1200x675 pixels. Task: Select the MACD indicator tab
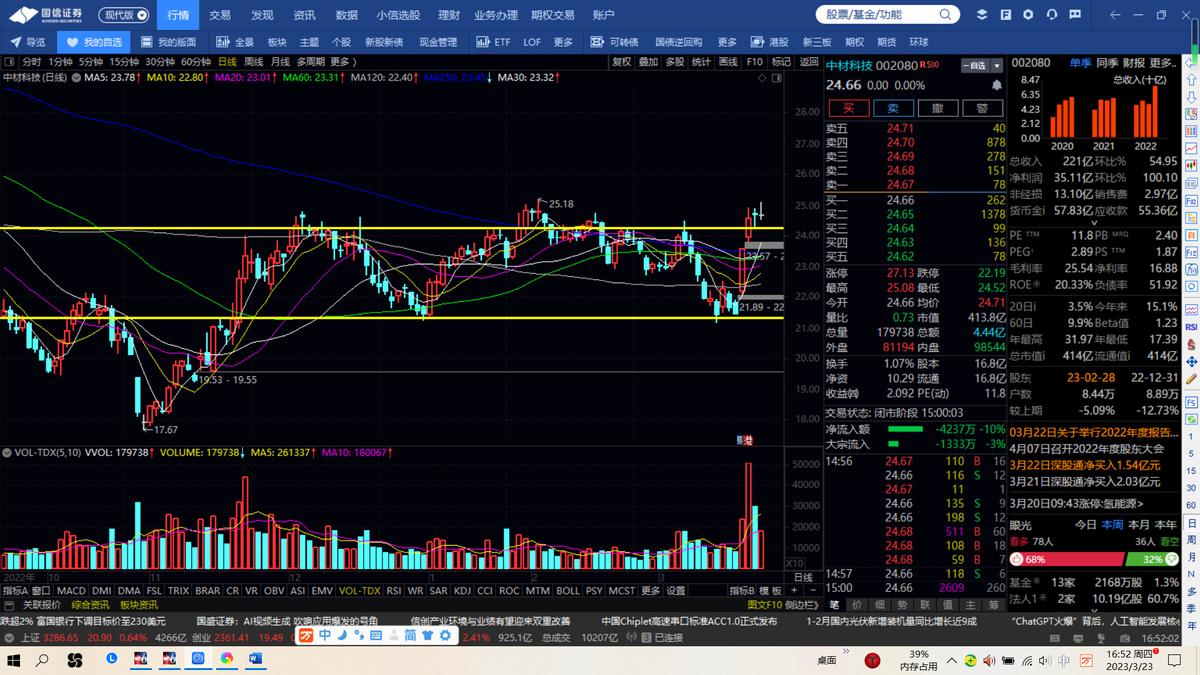71,590
